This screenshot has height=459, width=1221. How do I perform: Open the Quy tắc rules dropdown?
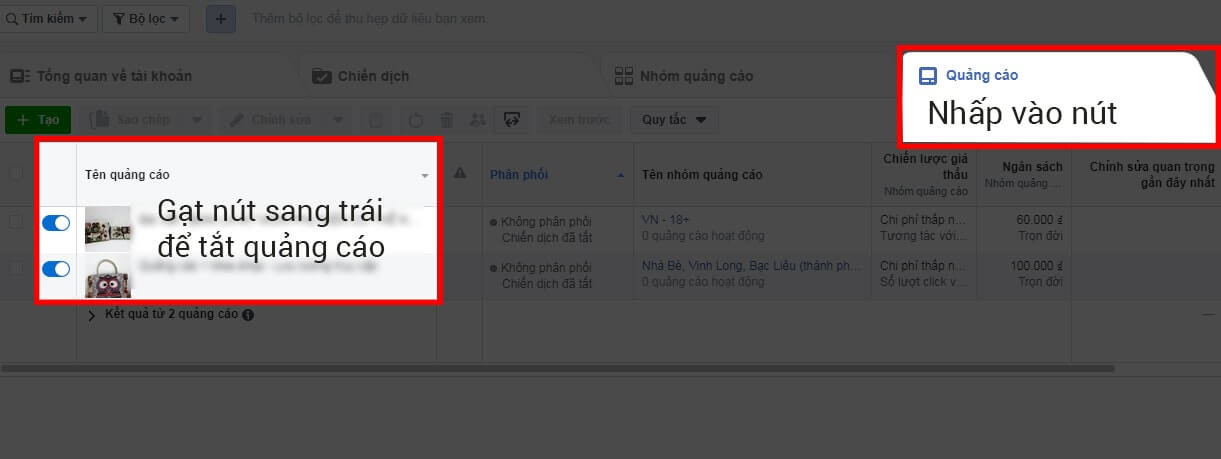674,120
